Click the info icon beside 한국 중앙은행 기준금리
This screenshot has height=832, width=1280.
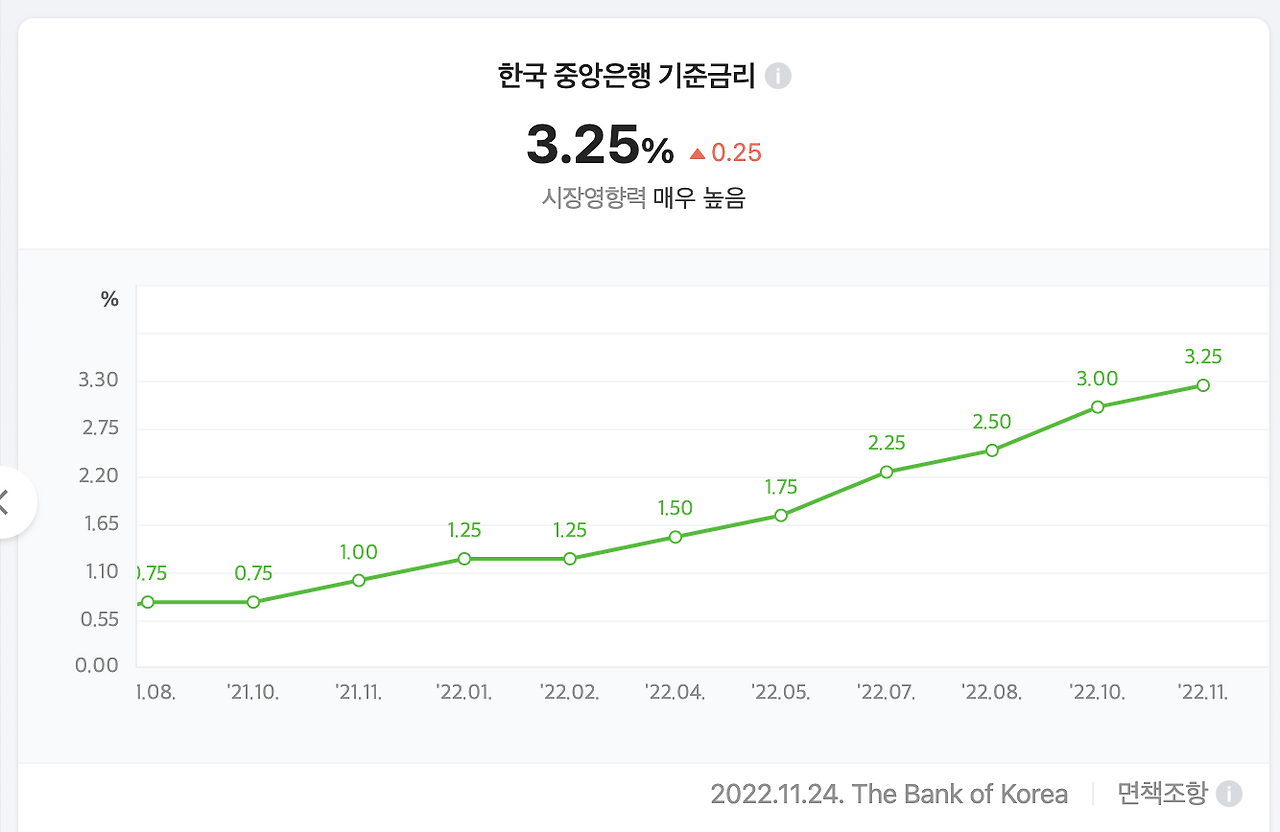[x=779, y=75]
